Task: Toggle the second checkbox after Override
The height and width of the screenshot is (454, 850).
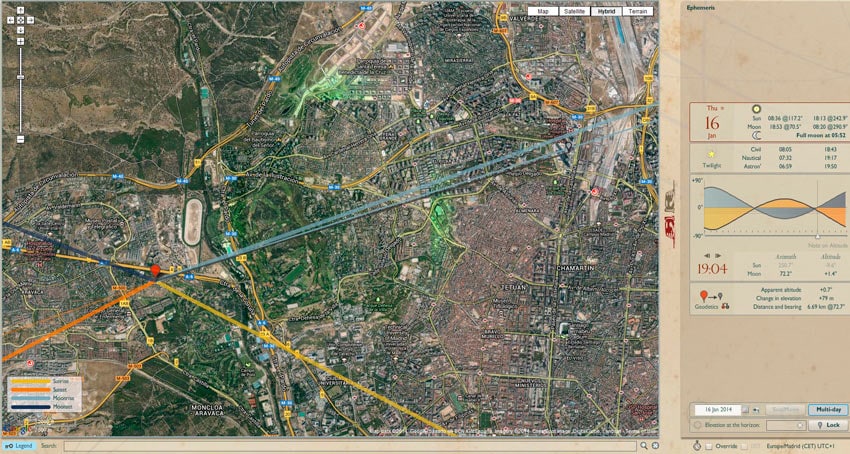Action: click(745, 446)
